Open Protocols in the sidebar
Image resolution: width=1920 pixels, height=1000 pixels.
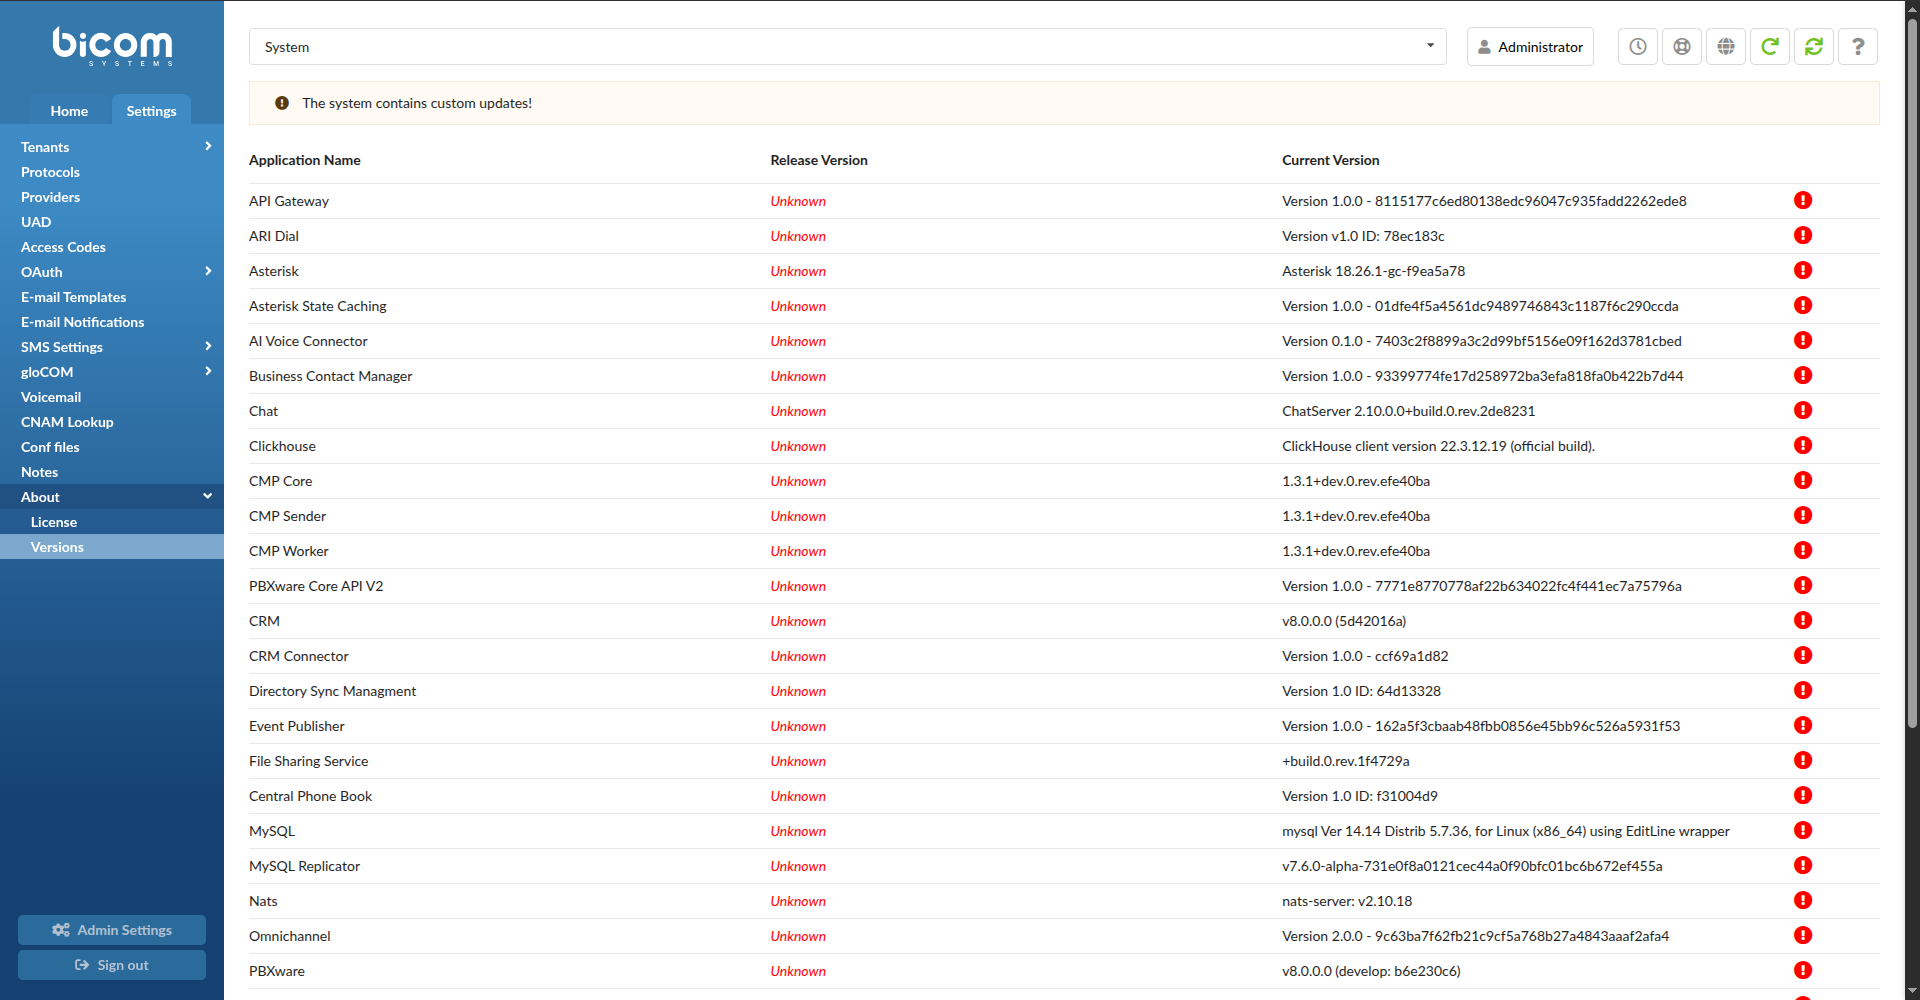pos(112,172)
